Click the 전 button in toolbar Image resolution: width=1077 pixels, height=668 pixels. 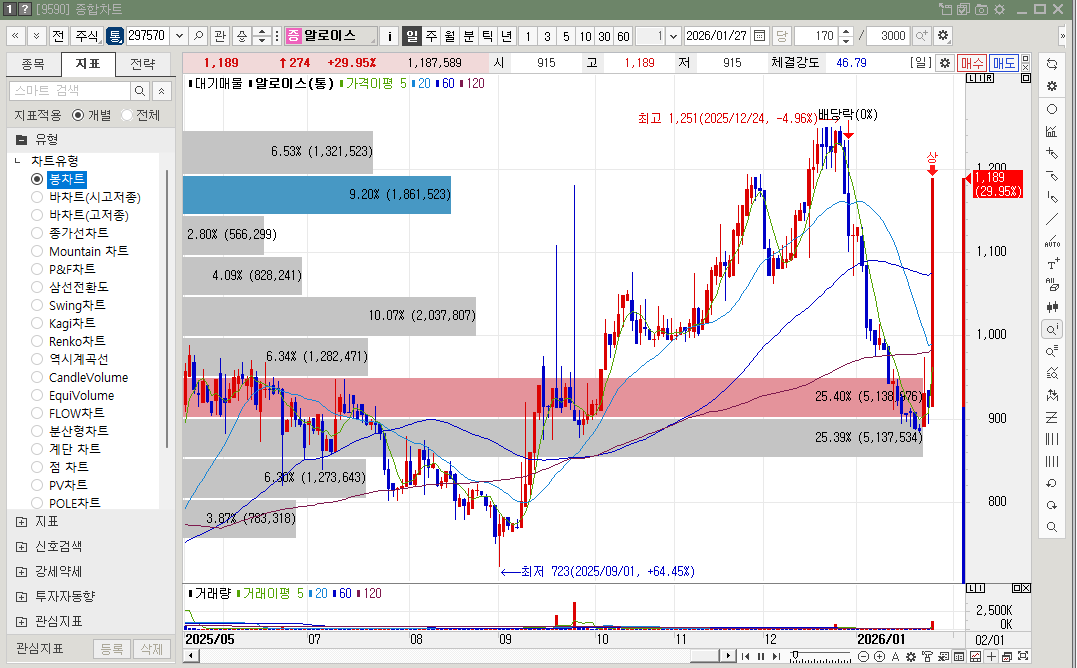click(x=58, y=36)
